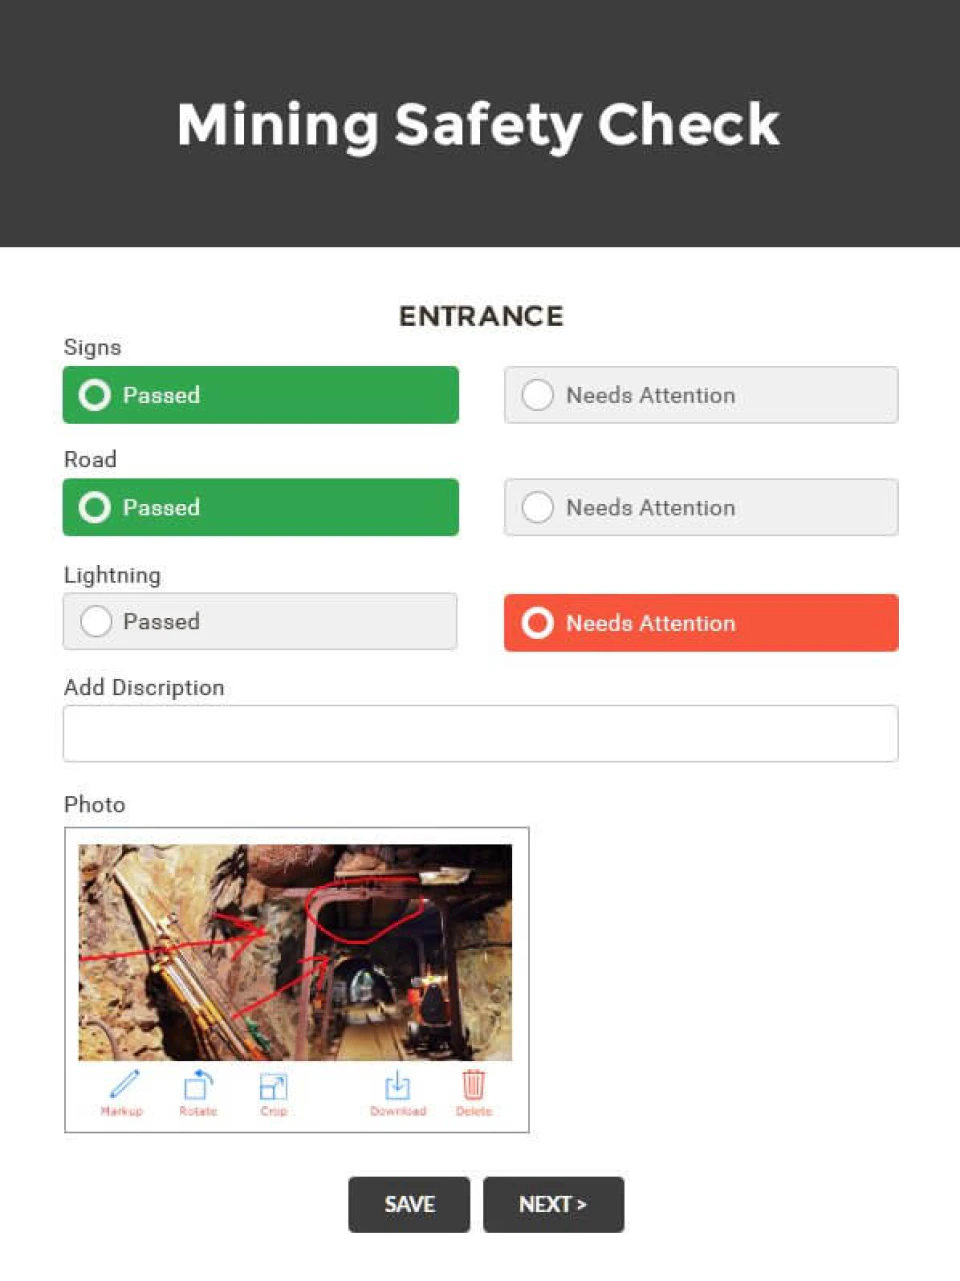Click the Download text label under the photo
This screenshot has height=1281, width=960.
click(x=397, y=1110)
